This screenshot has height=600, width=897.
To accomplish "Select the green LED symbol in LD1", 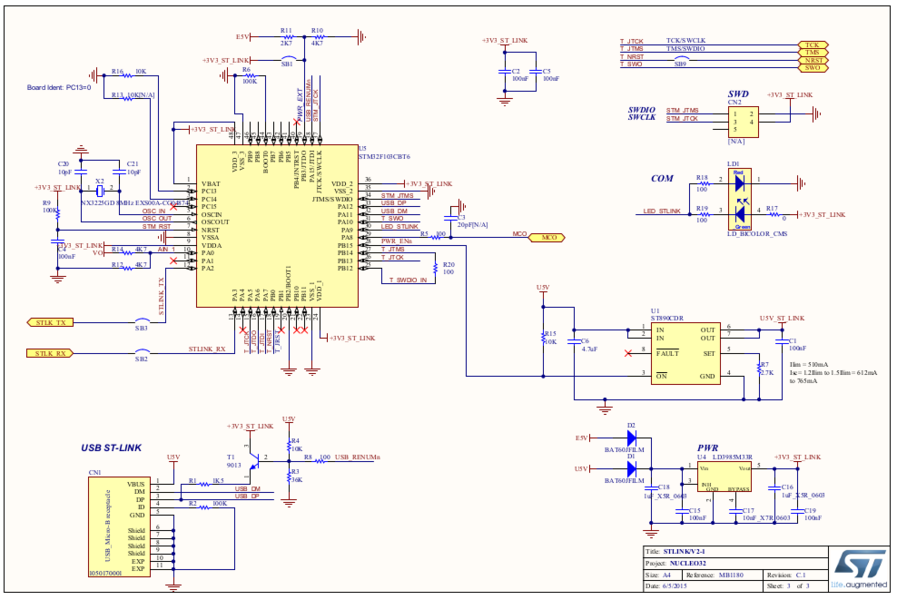I will pyautogui.click(x=739, y=211).
